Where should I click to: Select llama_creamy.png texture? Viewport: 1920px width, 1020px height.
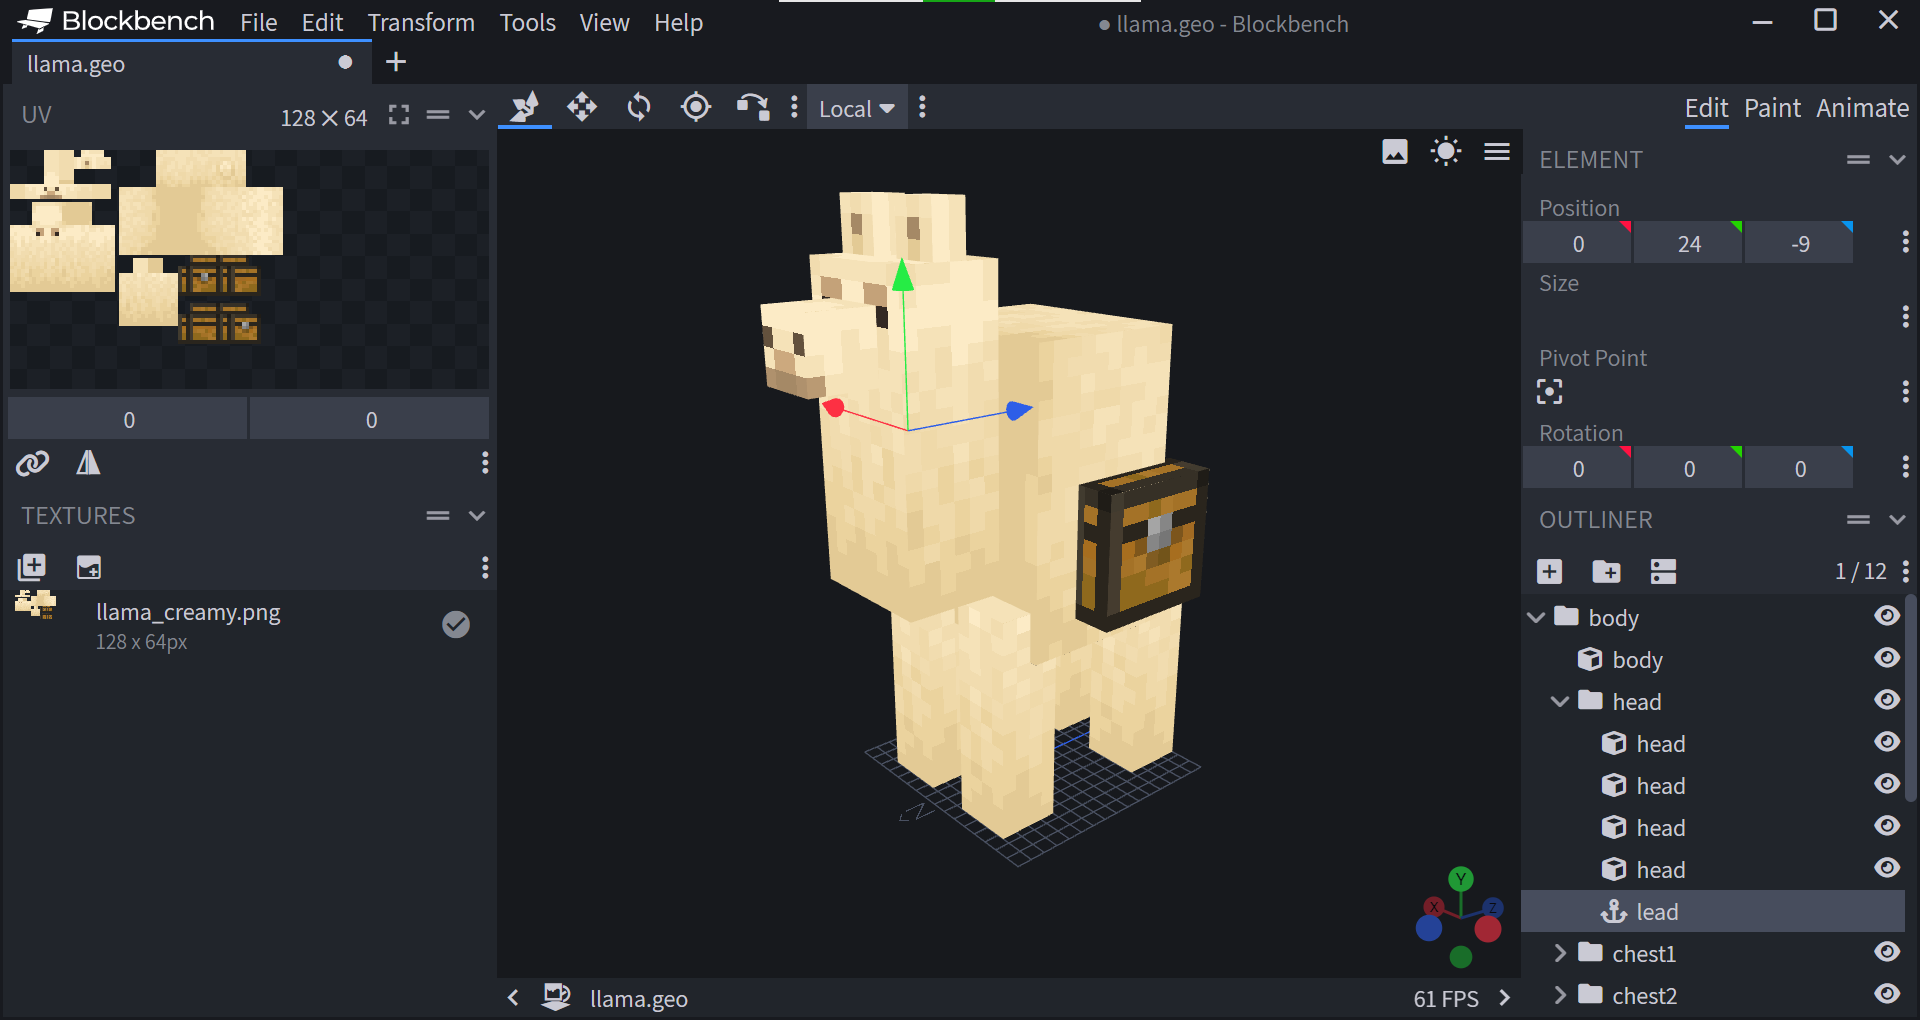coord(248,626)
